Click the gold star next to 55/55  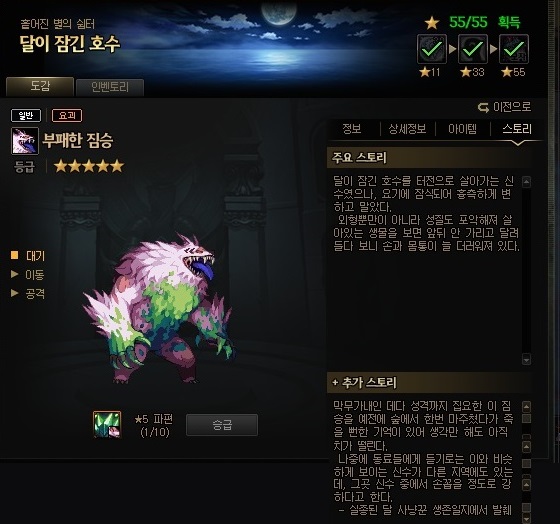(x=432, y=23)
